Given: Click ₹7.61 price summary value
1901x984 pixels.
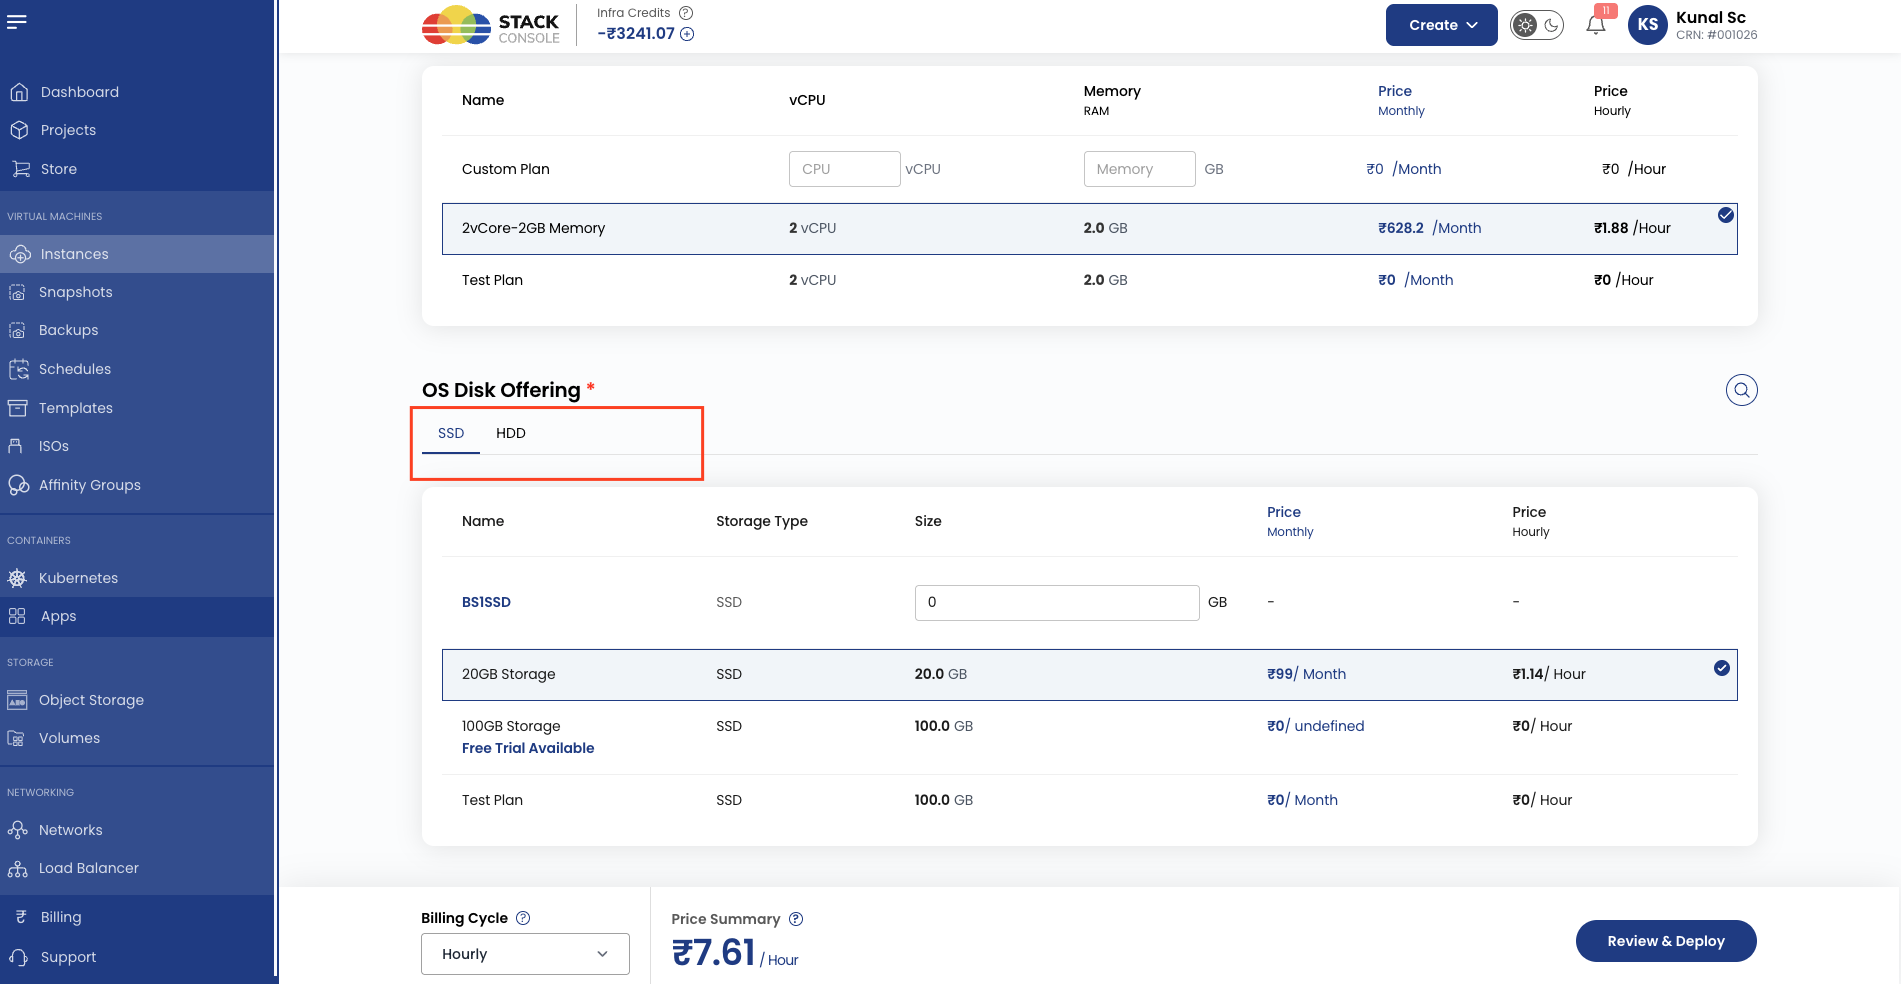Looking at the screenshot, I should (713, 952).
